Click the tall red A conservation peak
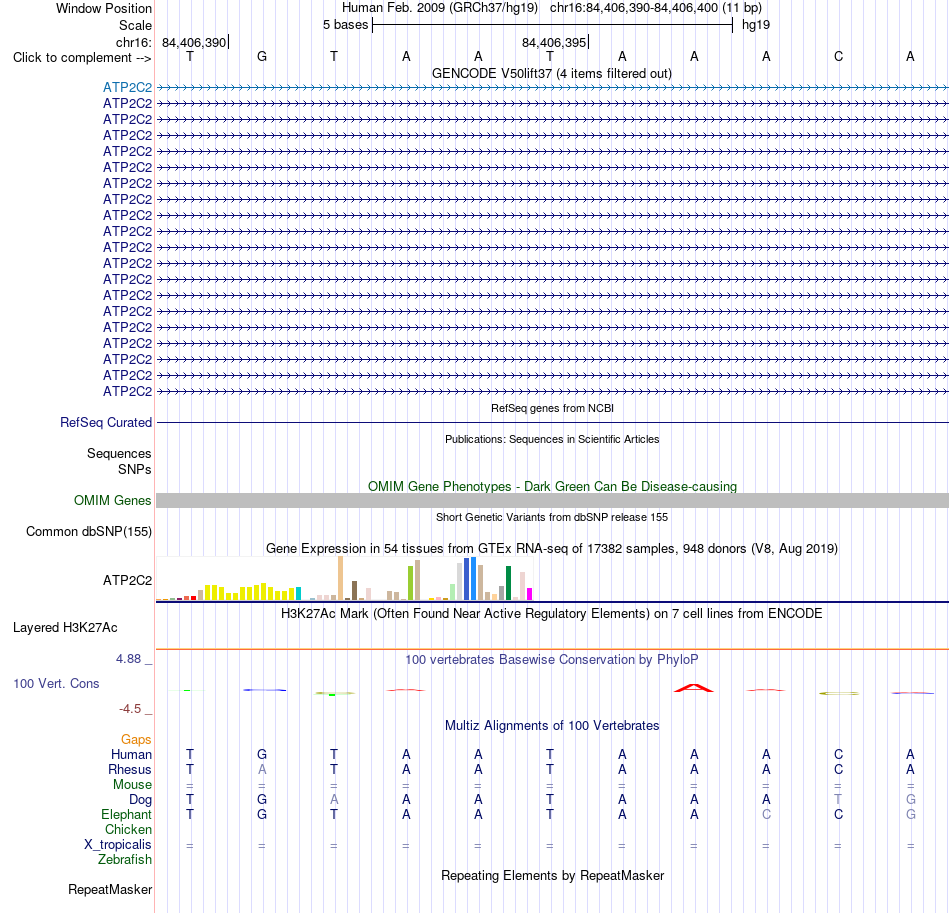This screenshot has height=913, width=950. [x=694, y=688]
